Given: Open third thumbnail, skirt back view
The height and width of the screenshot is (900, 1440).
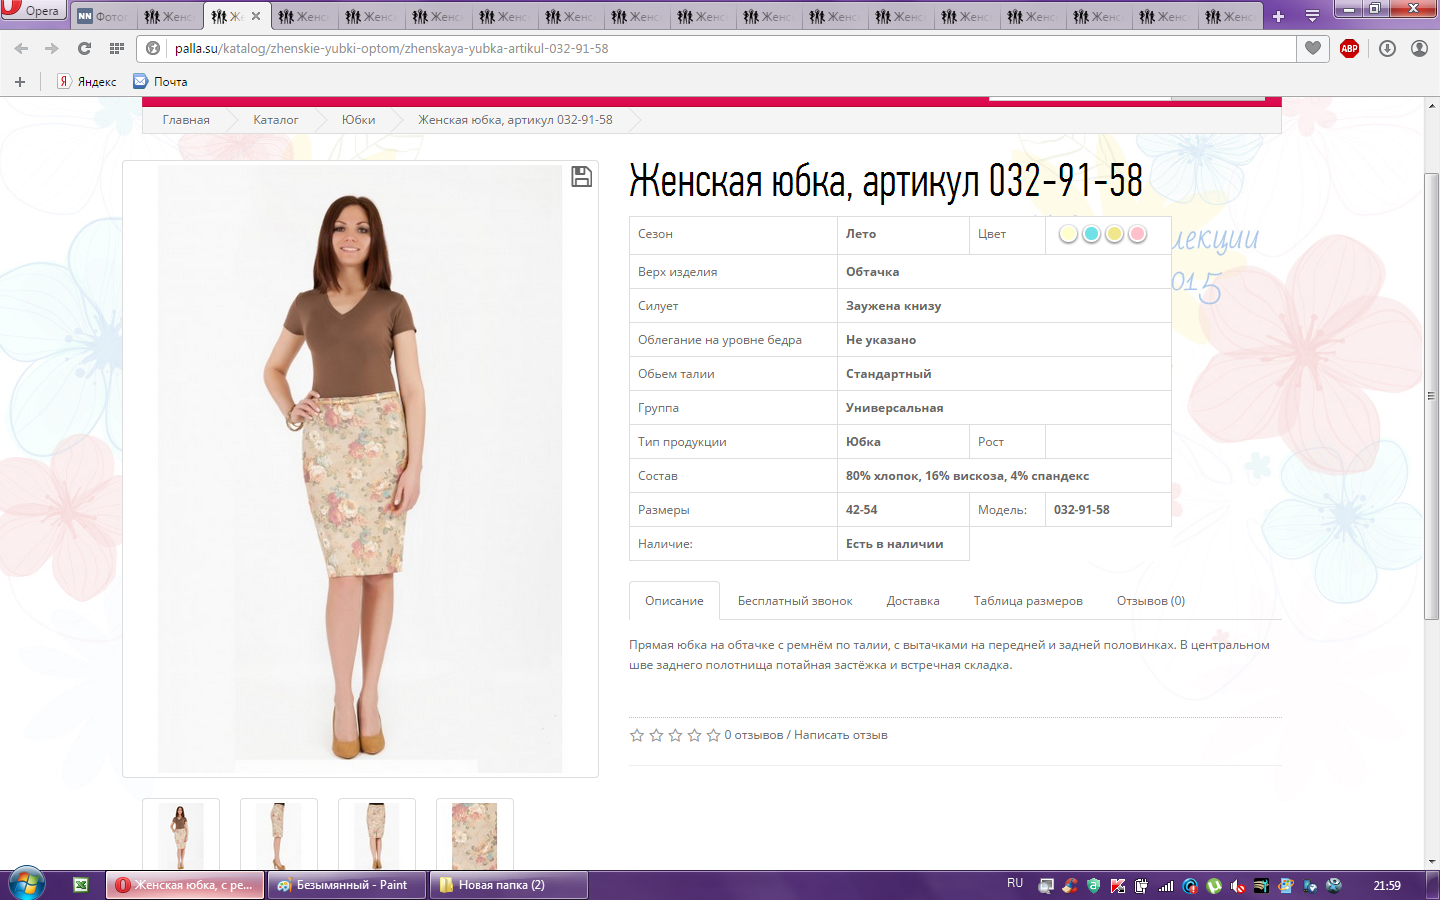Looking at the screenshot, I should click(377, 835).
